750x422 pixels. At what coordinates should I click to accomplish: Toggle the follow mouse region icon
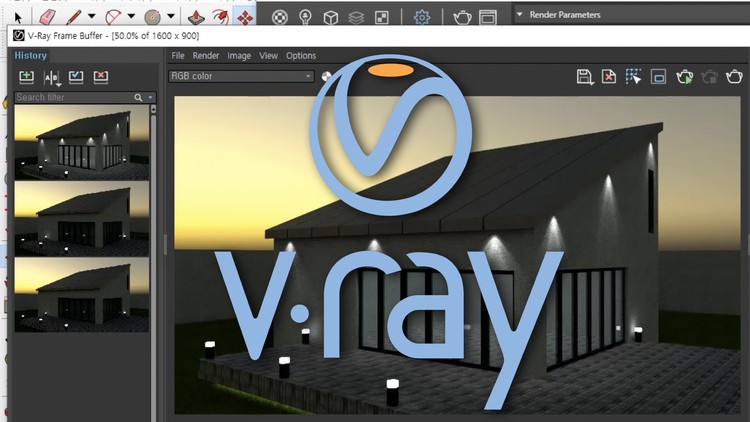click(x=633, y=77)
